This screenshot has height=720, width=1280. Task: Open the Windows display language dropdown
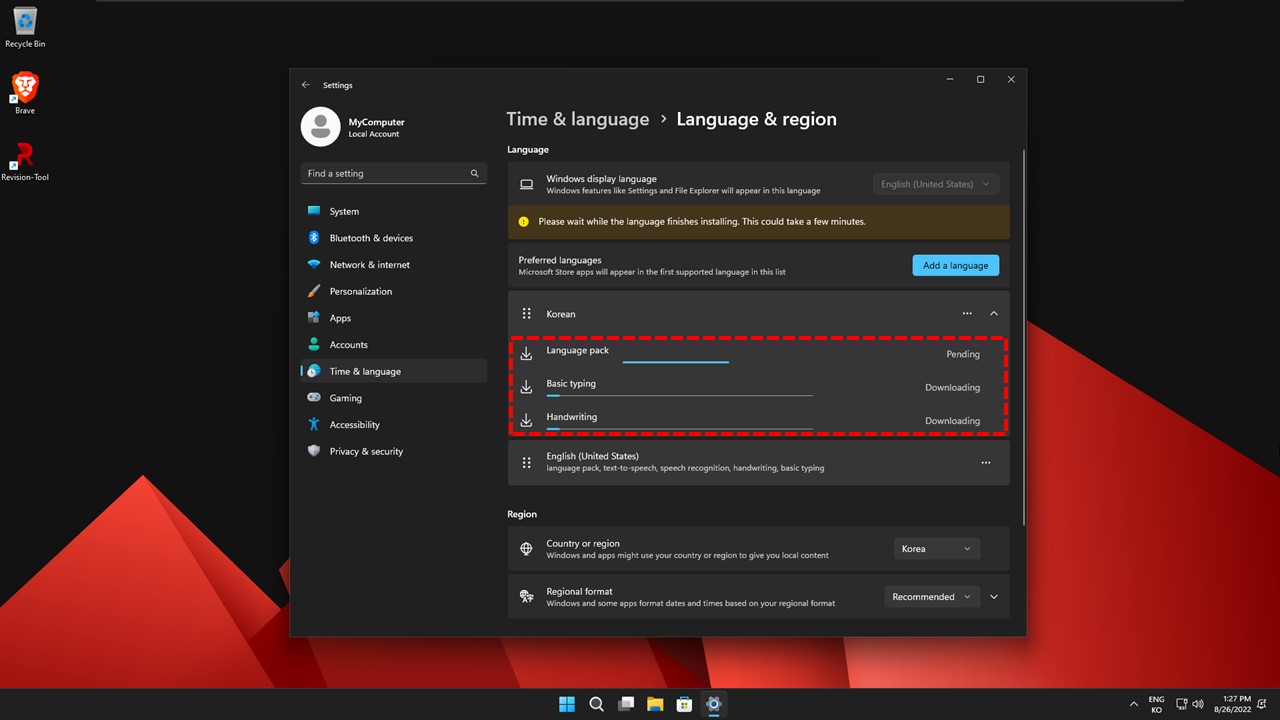pos(935,184)
